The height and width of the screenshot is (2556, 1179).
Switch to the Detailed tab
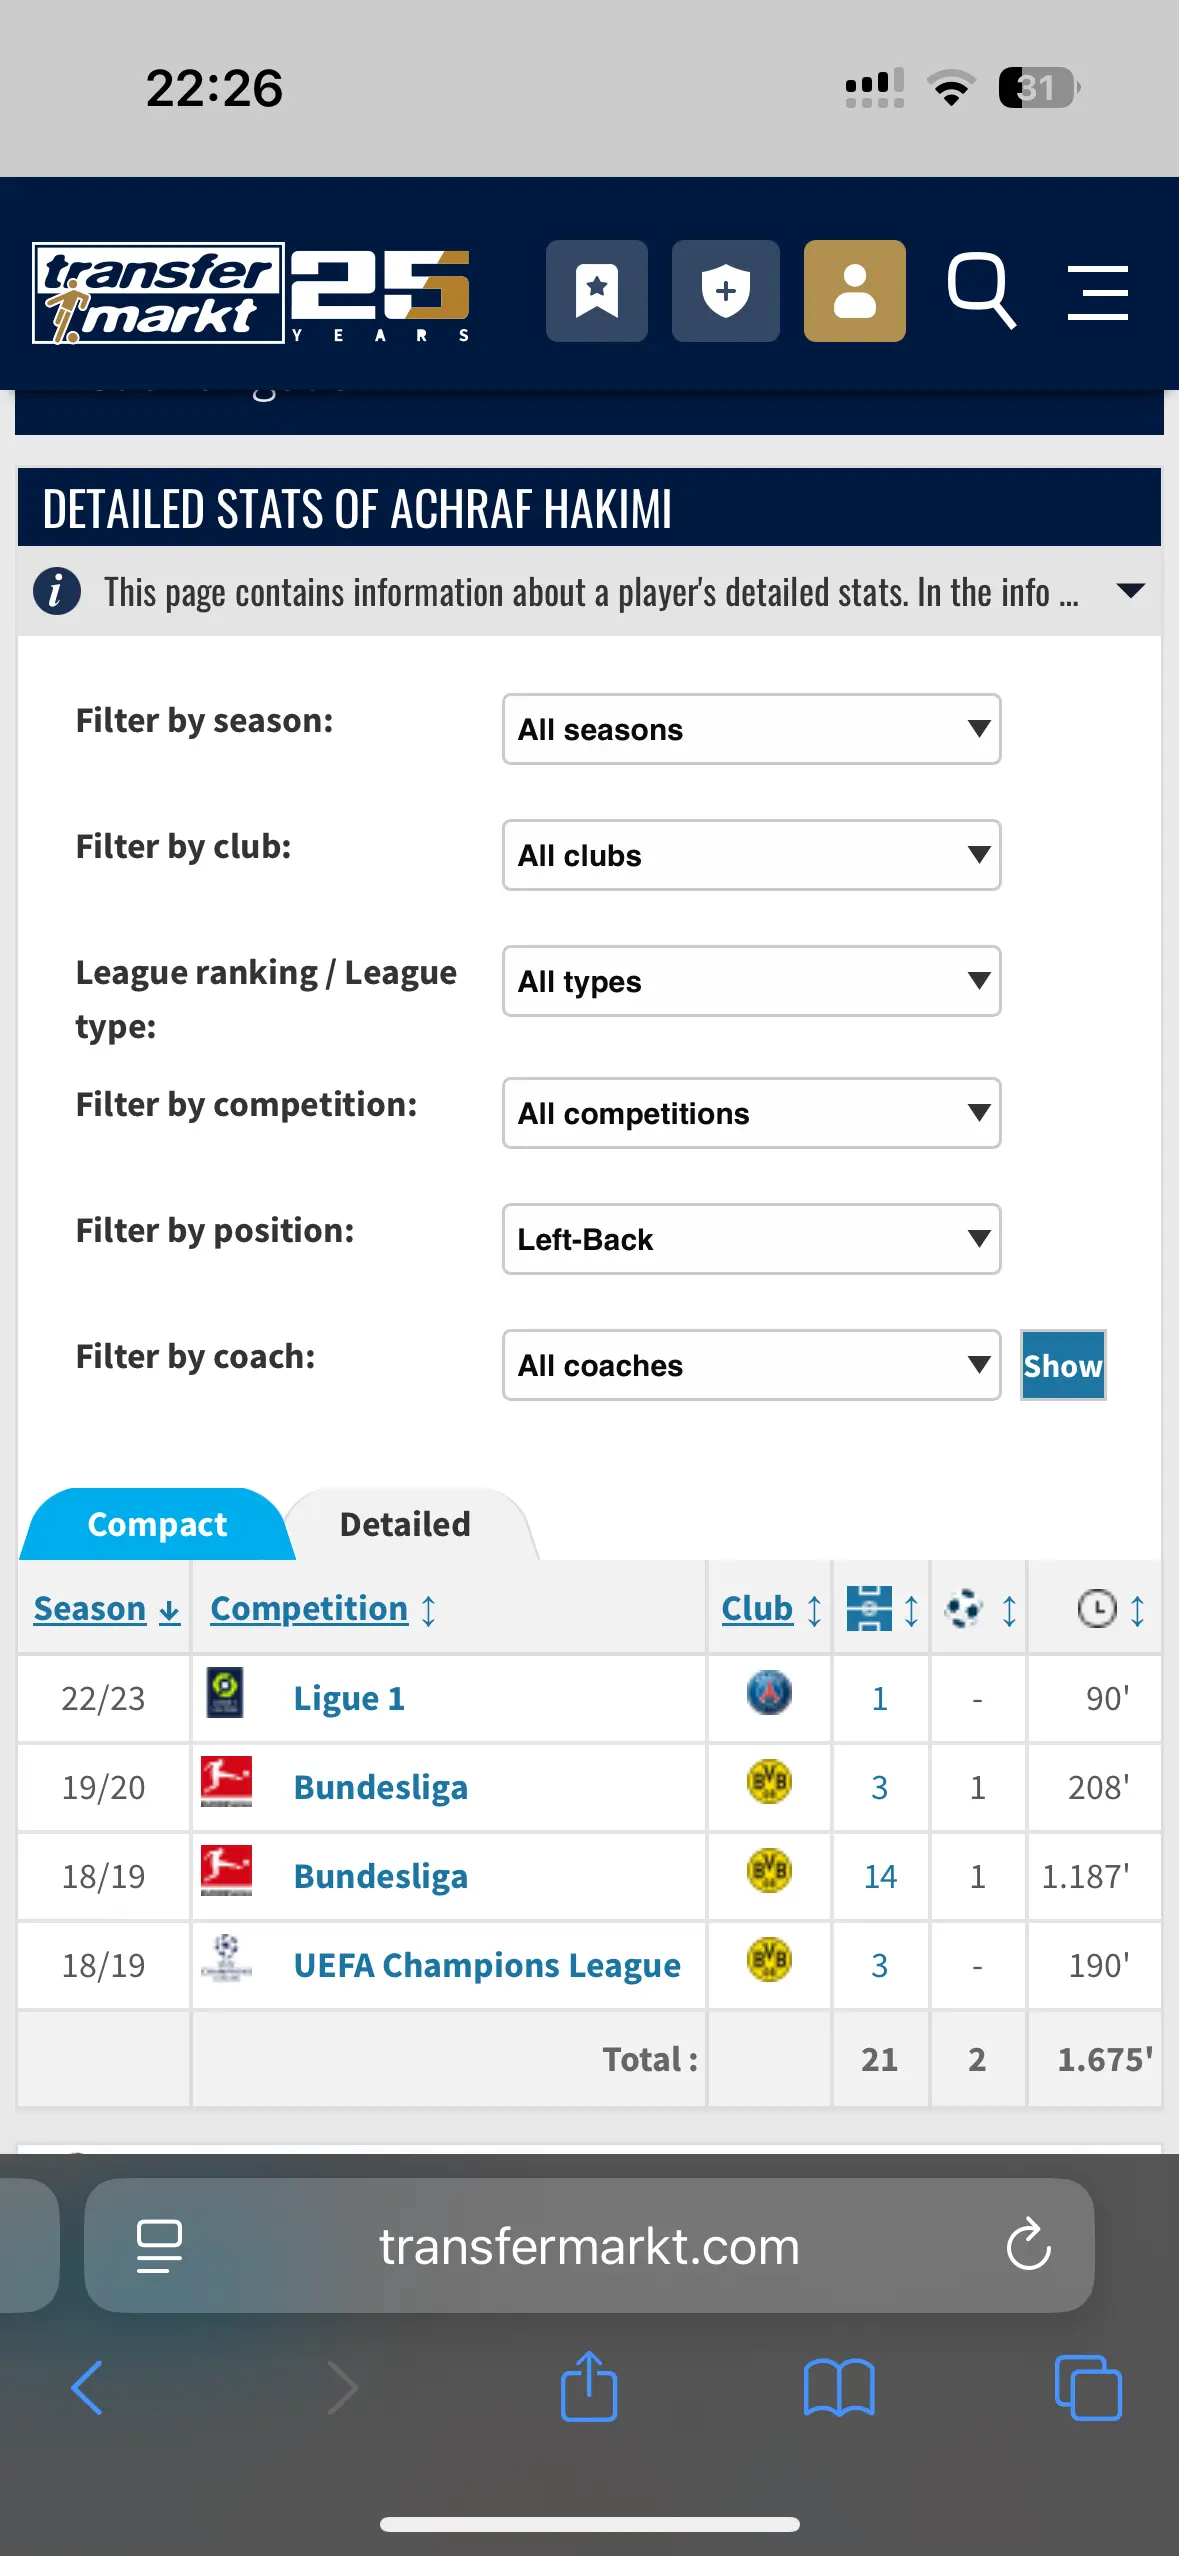point(405,1524)
